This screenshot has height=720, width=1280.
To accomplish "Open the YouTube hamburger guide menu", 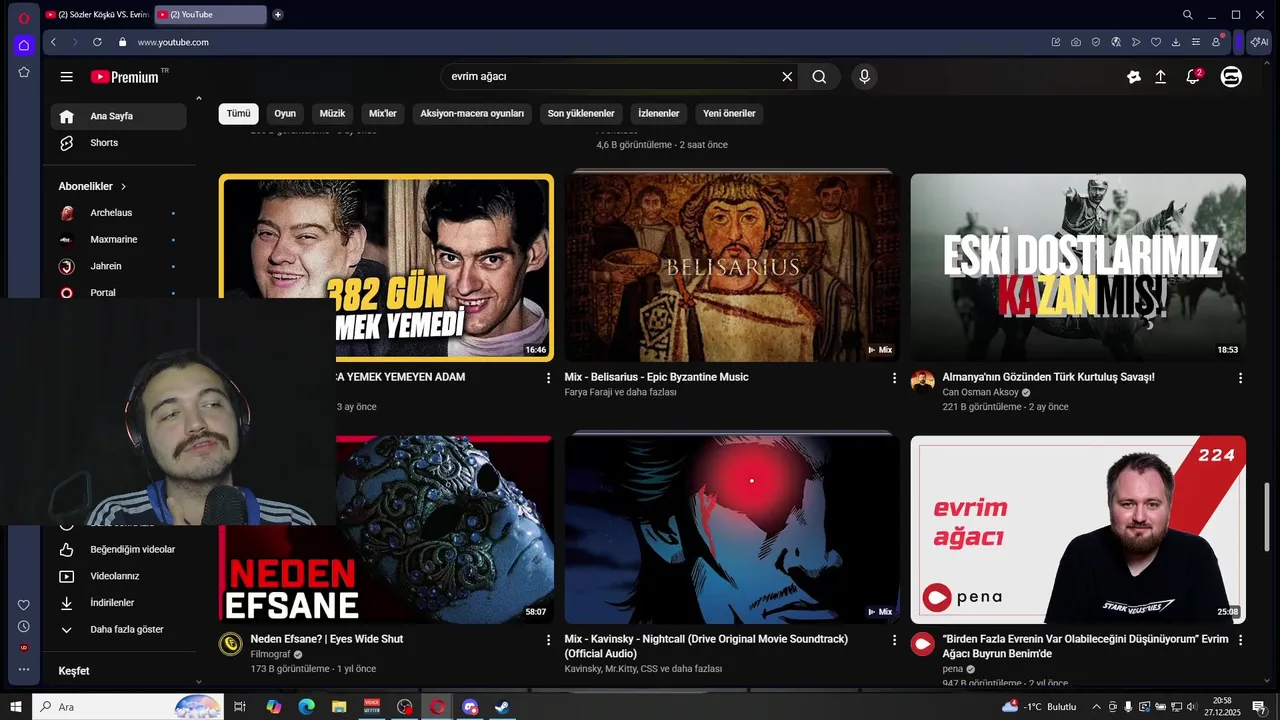I will (66, 77).
